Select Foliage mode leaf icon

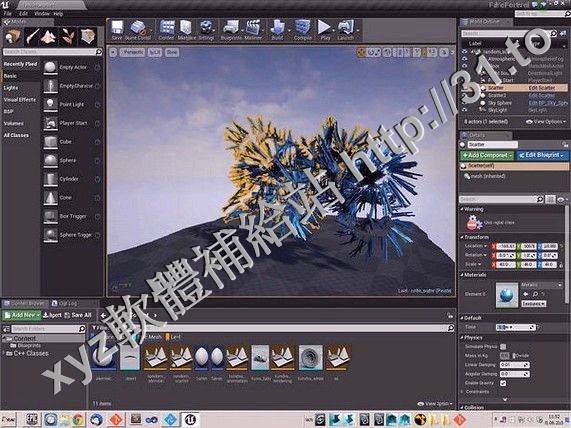point(68,37)
